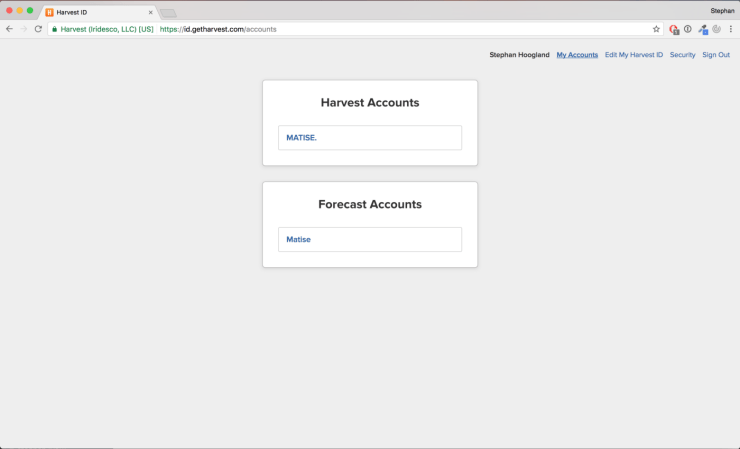Click the Stephan Hoogland name text
Screen dimensions: 740x449
pos(519,55)
